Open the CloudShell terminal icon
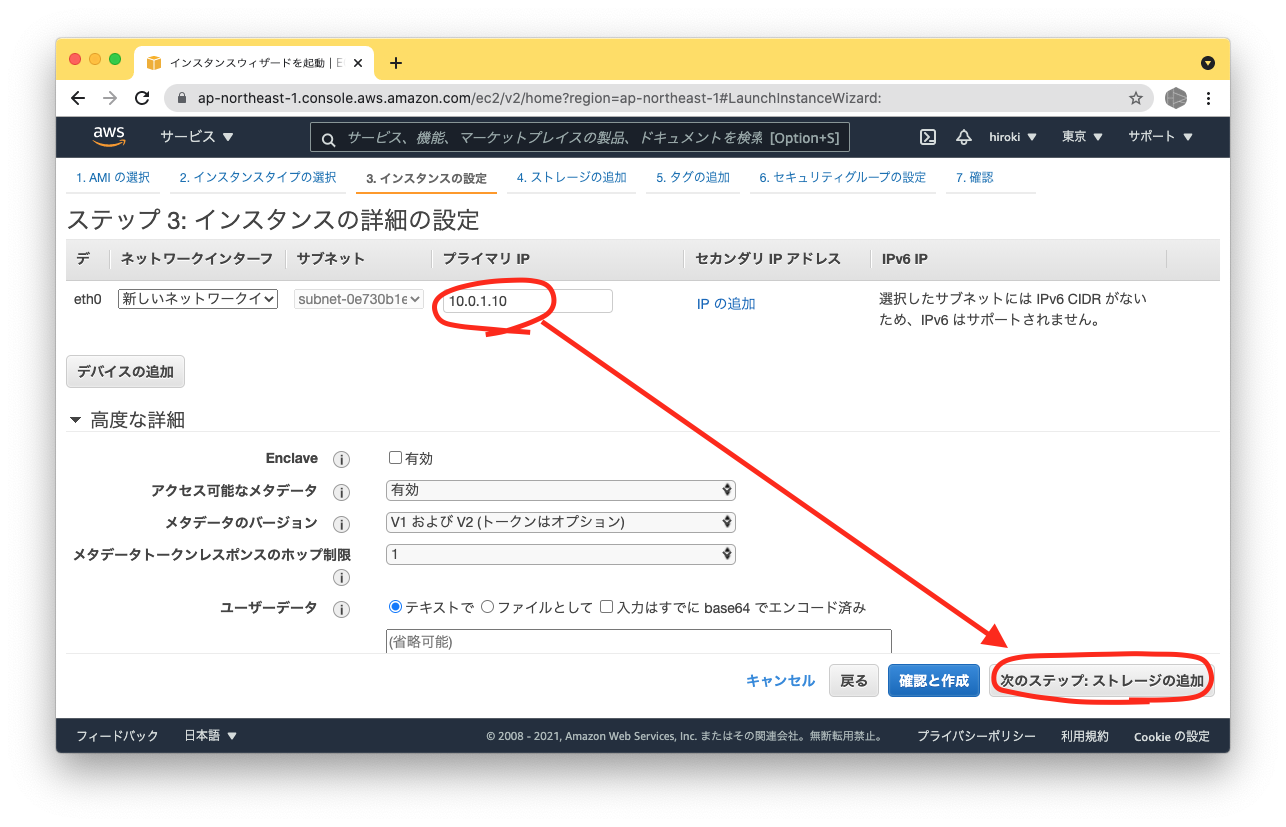 [x=927, y=136]
